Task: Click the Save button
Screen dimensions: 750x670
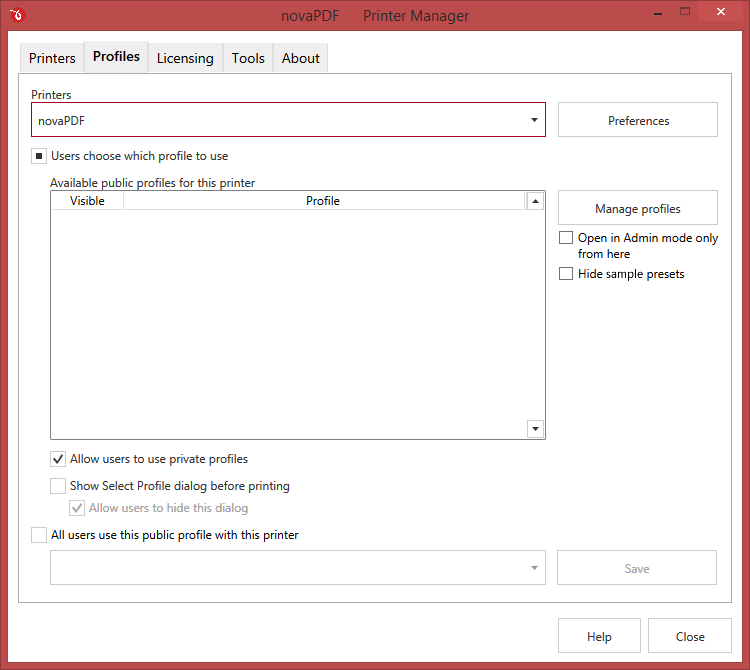Action: click(x=637, y=568)
